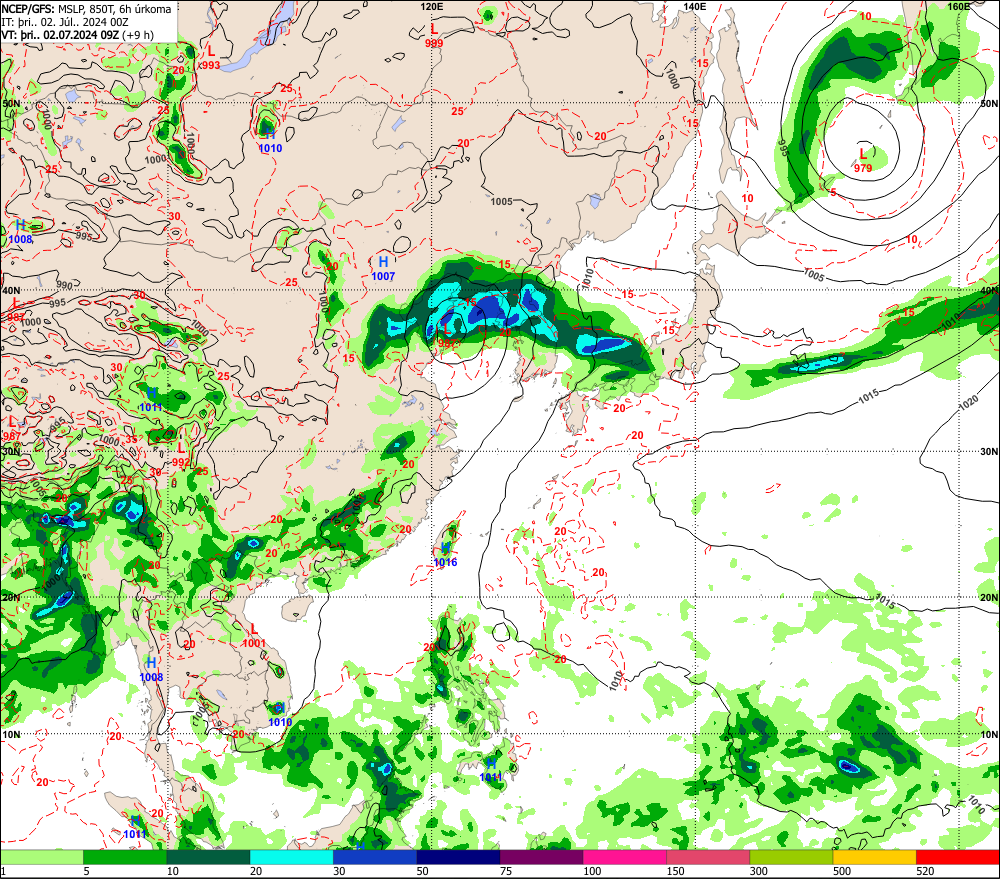Click the L 1001 low pressure label
The width and height of the screenshot is (1000, 879).
click(x=254, y=637)
